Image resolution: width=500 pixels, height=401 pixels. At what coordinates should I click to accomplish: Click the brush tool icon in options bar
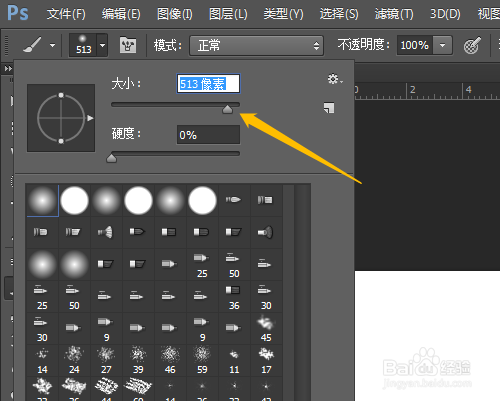32,45
